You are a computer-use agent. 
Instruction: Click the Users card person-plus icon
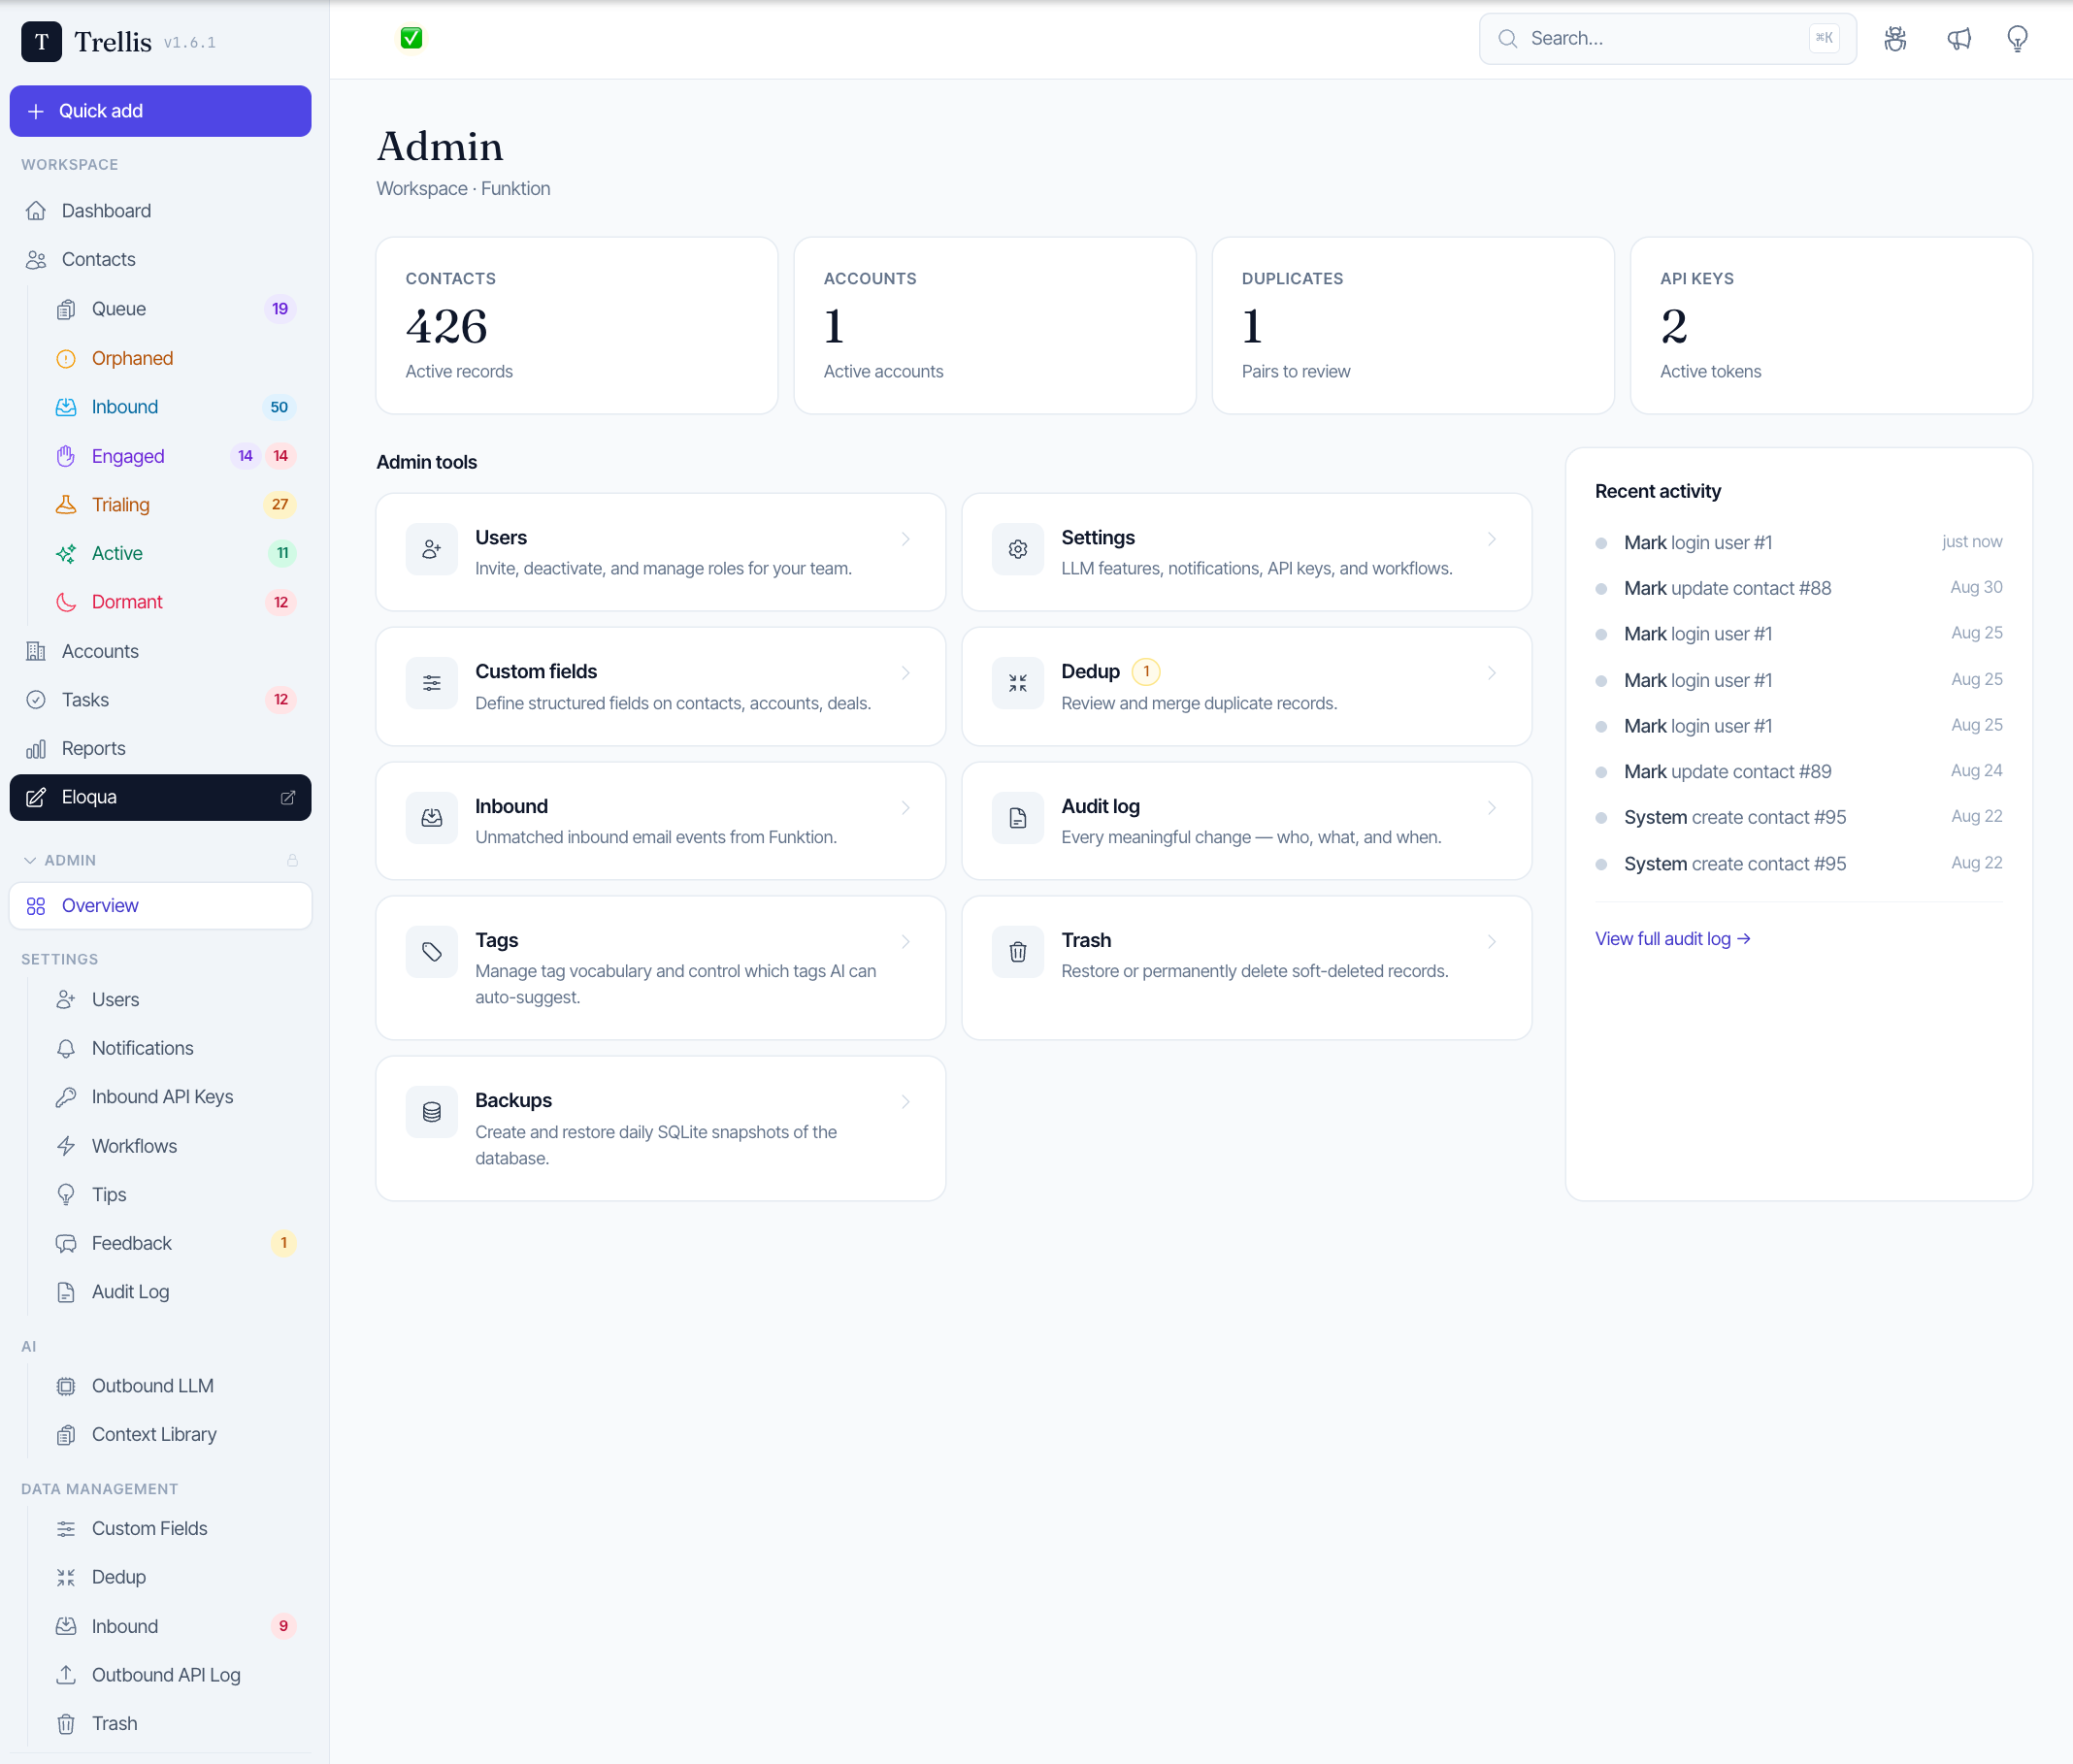click(432, 549)
